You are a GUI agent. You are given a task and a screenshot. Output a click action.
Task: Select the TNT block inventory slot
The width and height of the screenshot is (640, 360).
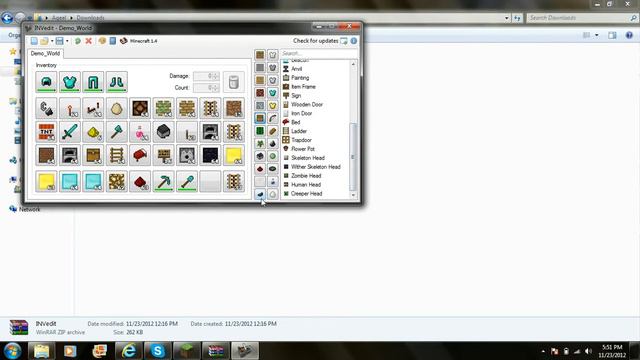click(x=46, y=132)
